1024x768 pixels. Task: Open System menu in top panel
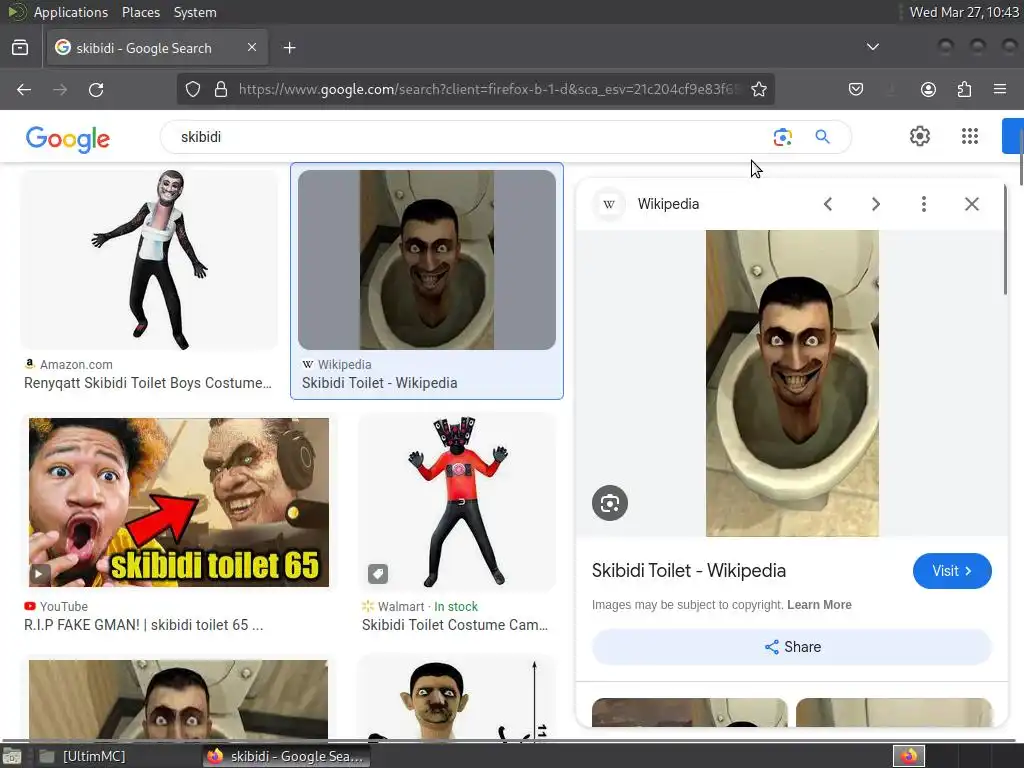195,12
